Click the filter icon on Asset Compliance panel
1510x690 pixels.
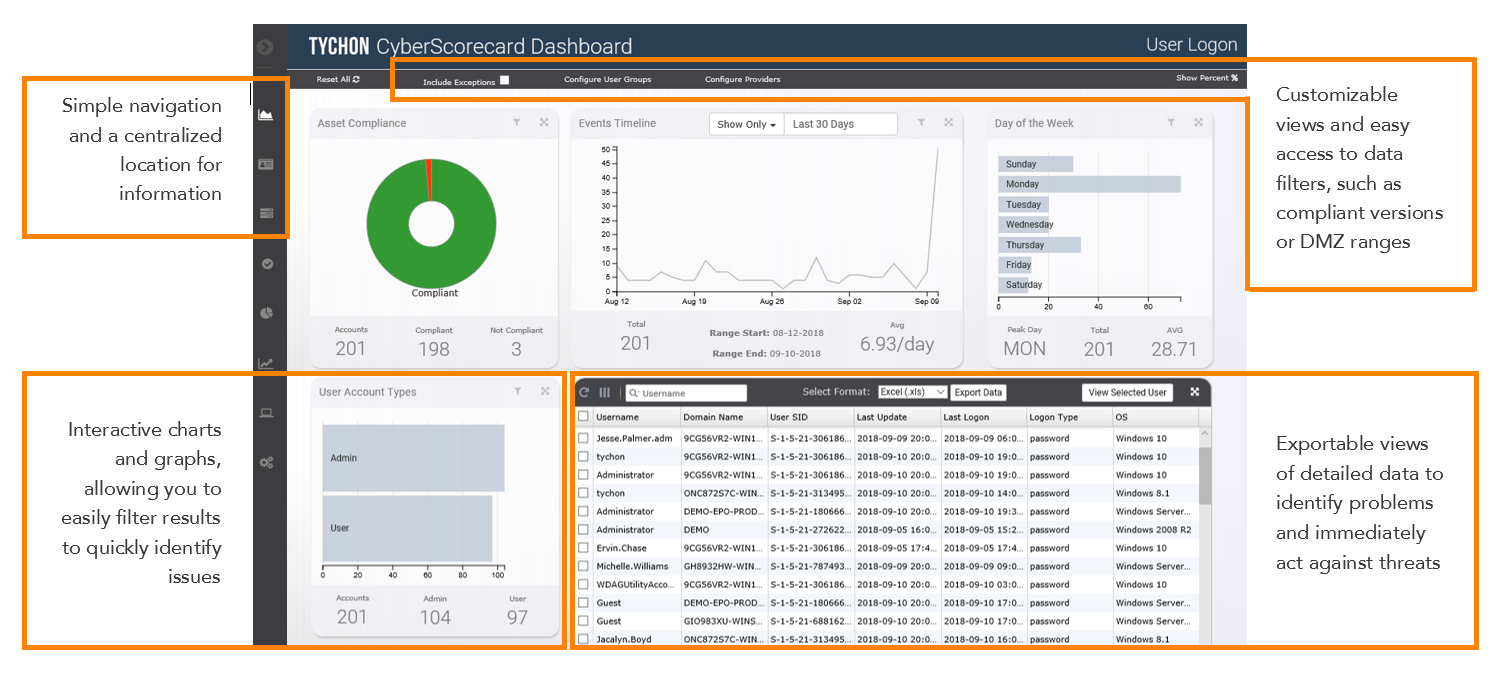click(517, 123)
